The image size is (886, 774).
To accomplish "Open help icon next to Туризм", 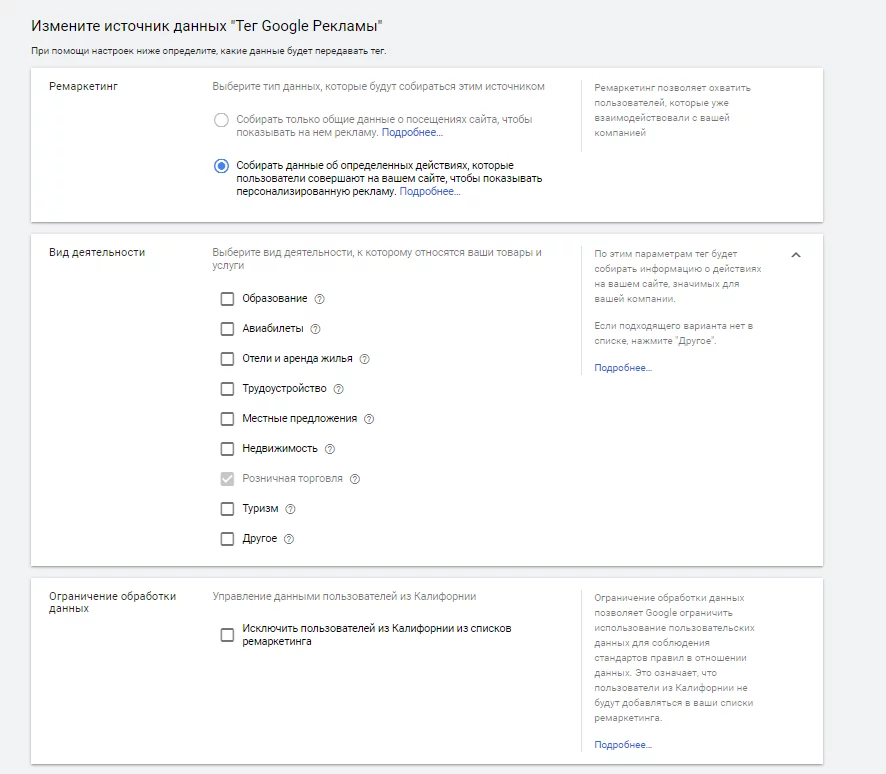I will point(290,508).
